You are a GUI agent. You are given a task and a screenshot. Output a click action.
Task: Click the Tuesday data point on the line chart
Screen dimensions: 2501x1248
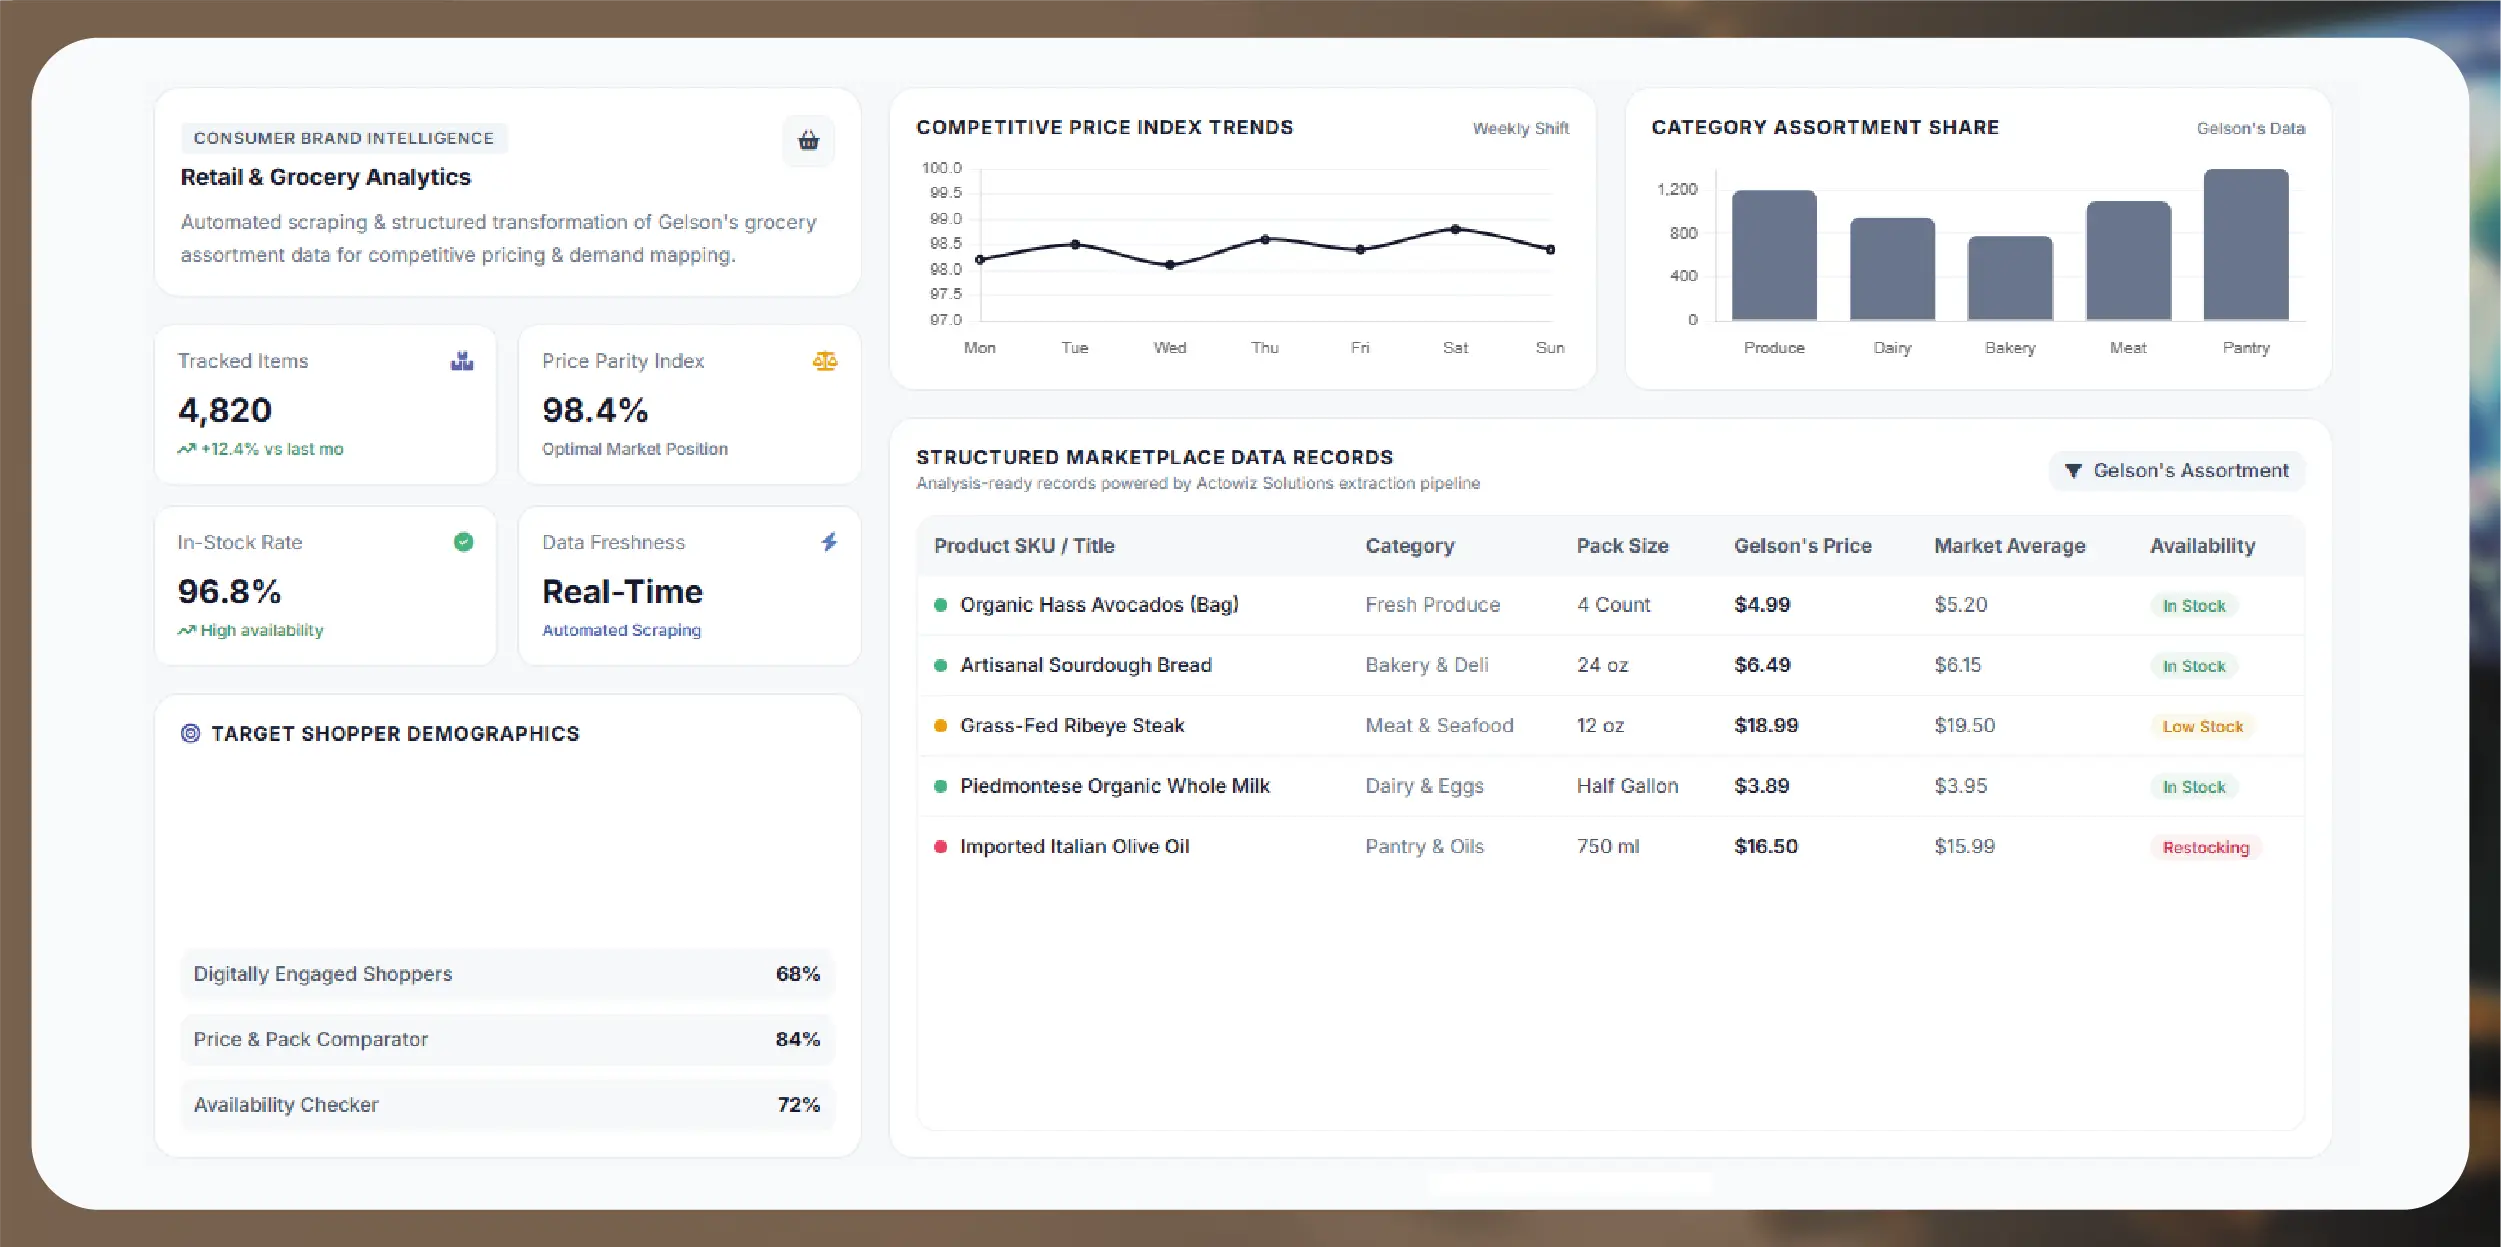pyautogui.click(x=1075, y=244)
